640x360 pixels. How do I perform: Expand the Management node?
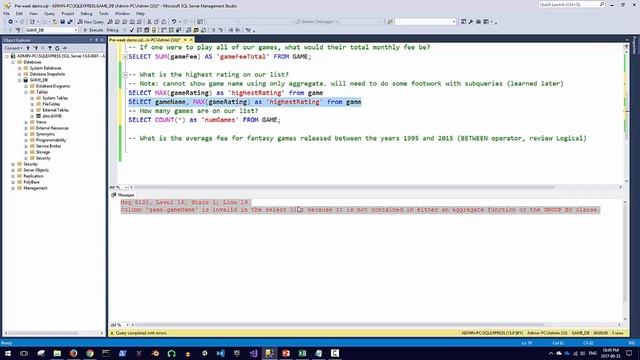click(x=13, y=188)
